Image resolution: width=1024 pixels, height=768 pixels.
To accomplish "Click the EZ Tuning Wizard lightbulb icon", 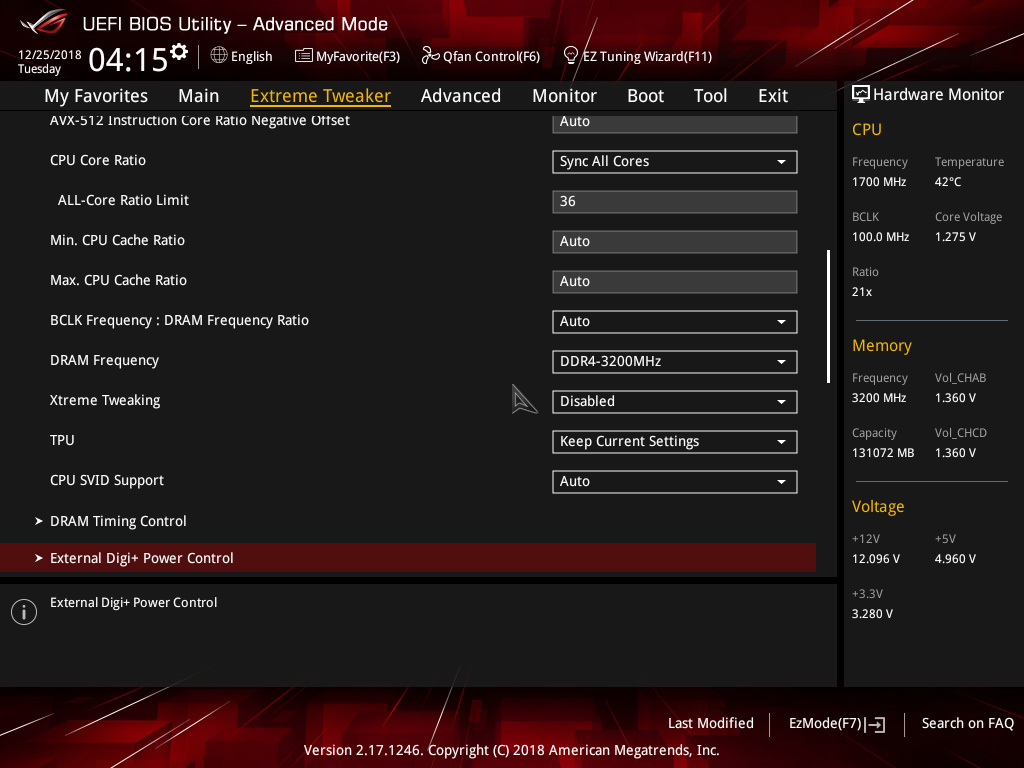I will 570,56.
